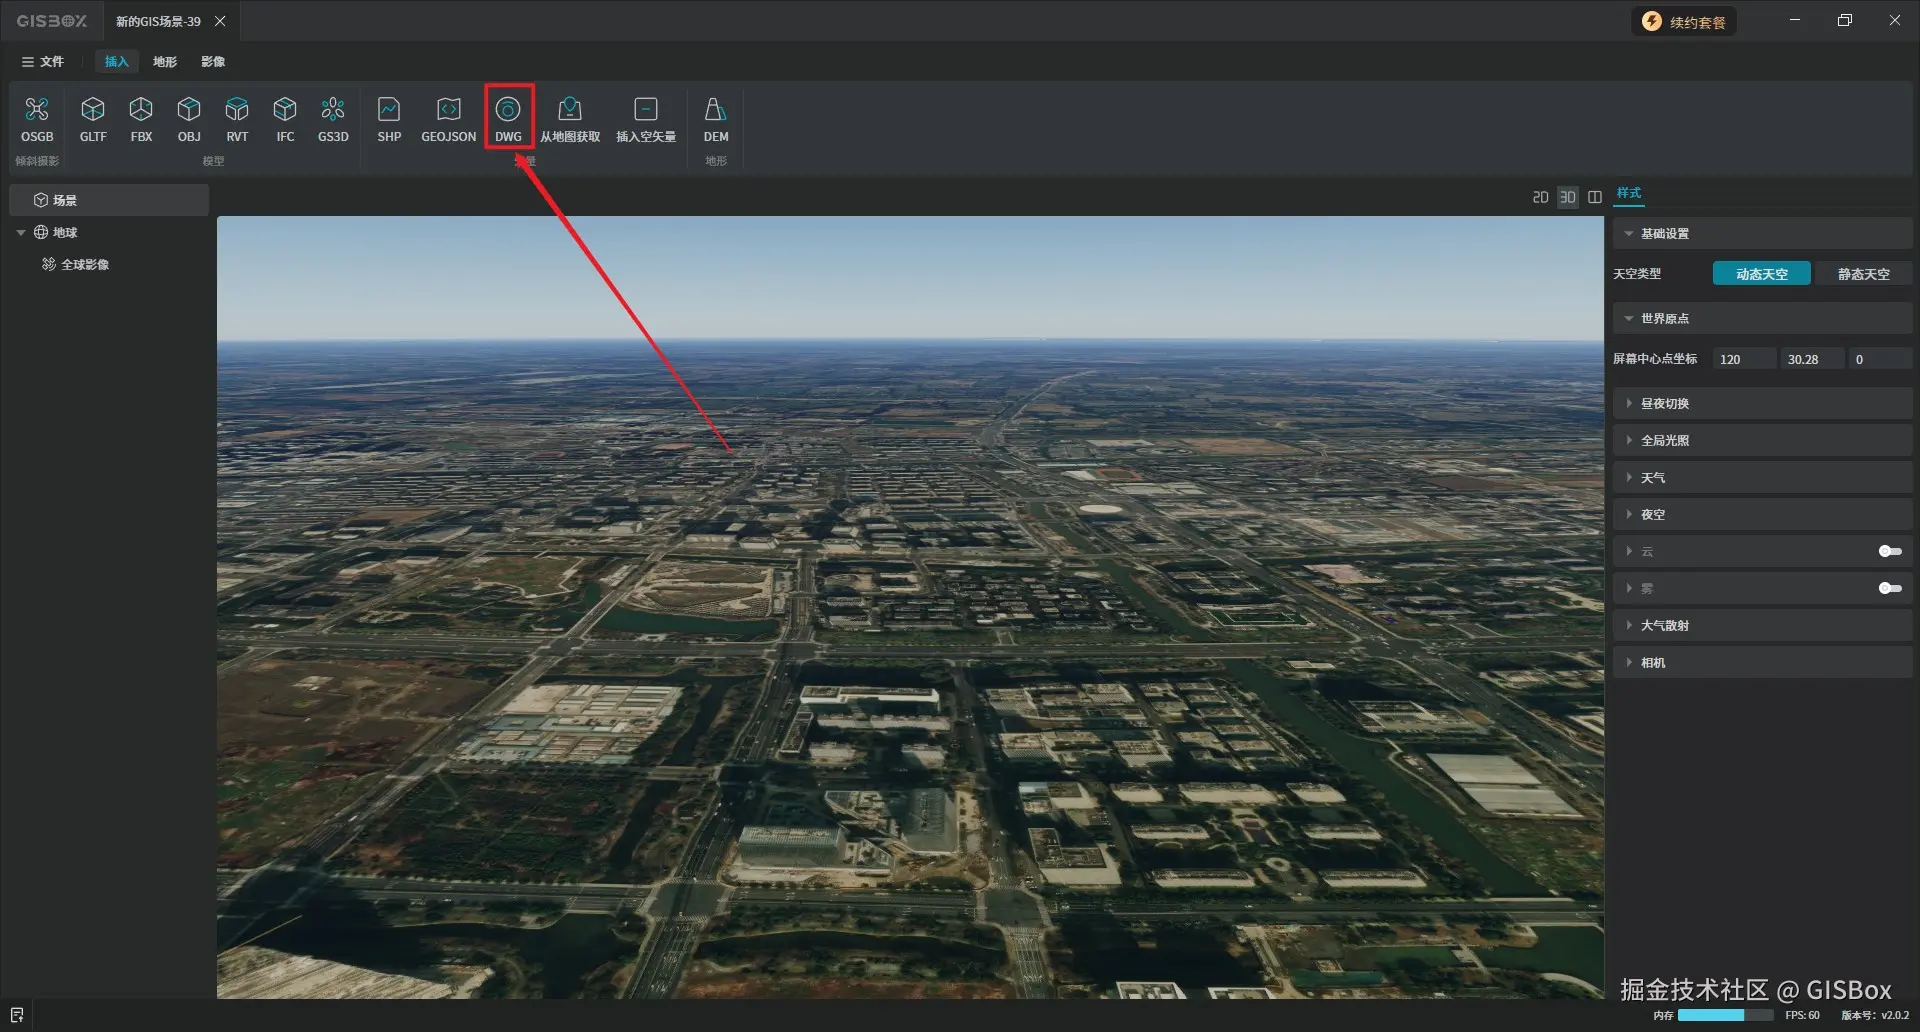Expand the 昼夜切换 section
This screenshot has width=1920, height=1032.
click(1762, 403)
